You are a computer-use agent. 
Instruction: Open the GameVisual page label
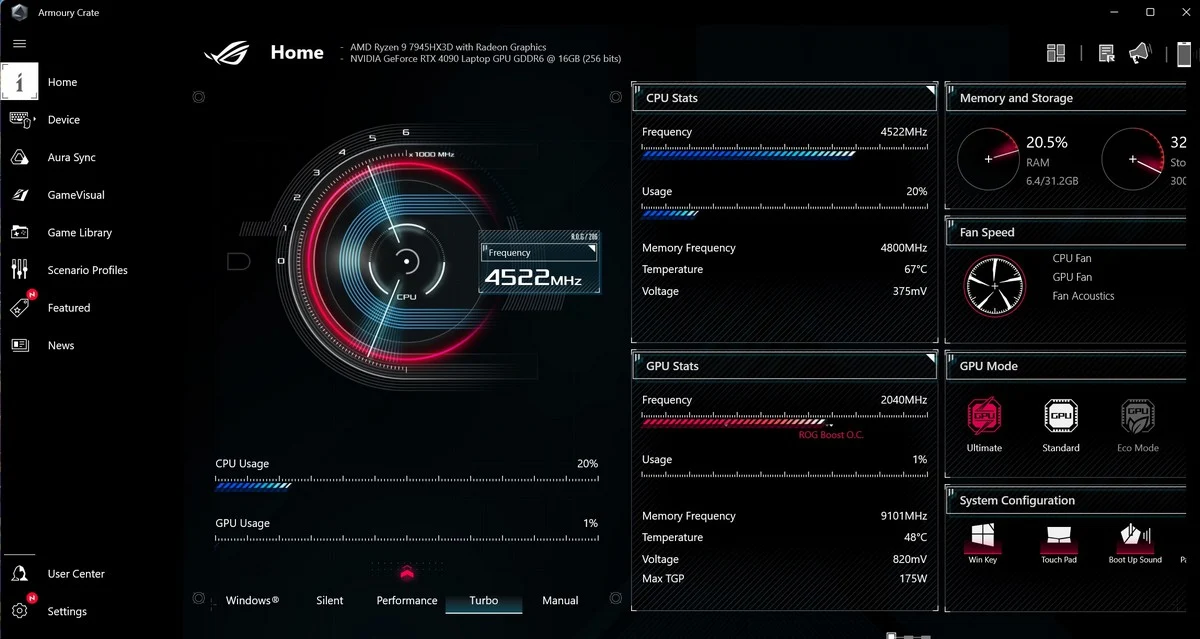[76, 195]
